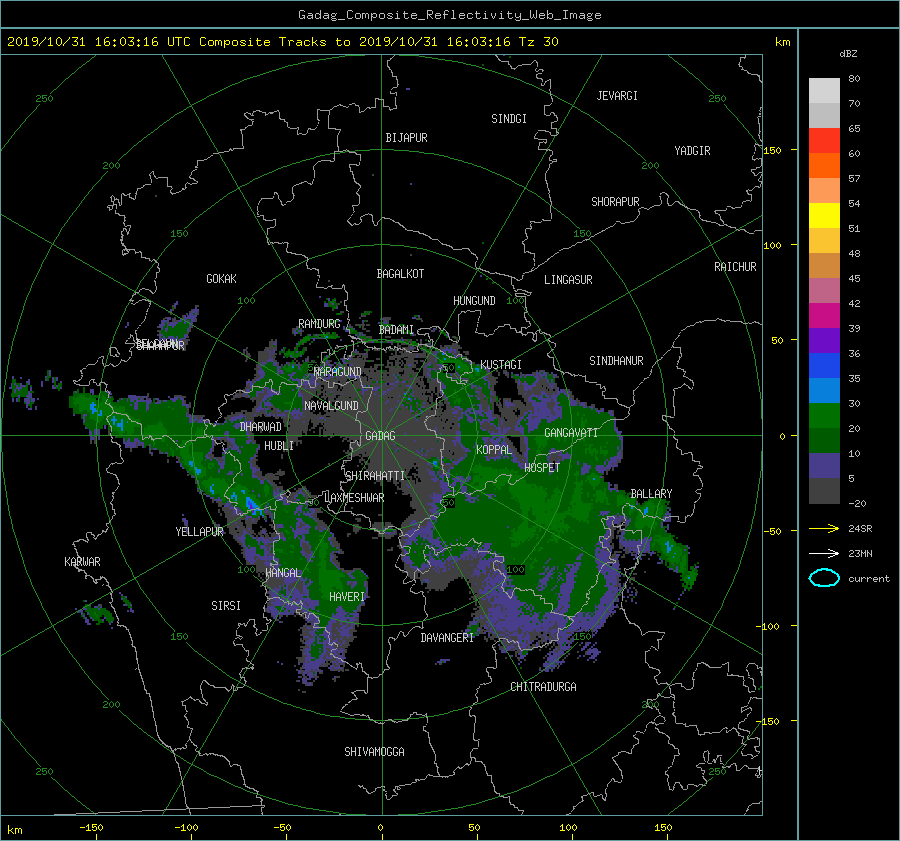Click the BAGALKOT city label

pyautogui.click(x=400, y=274)
